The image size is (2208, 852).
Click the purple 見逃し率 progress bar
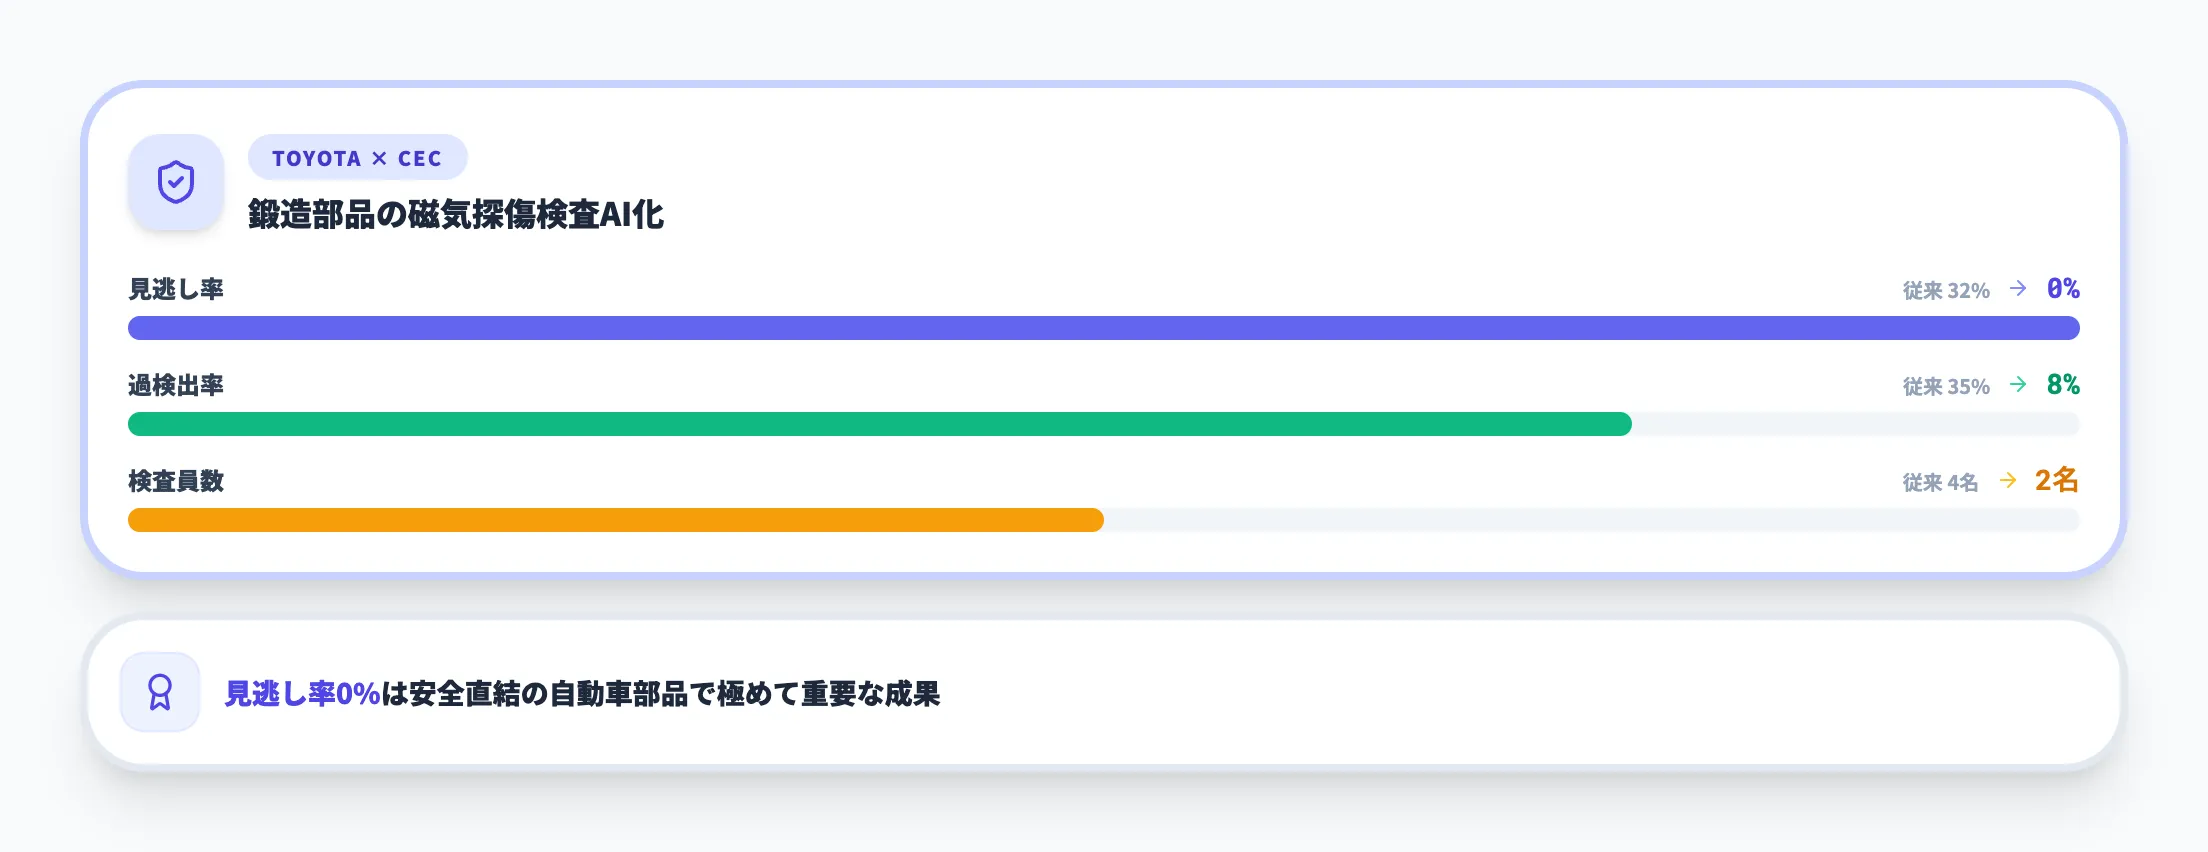[1103, 328]
